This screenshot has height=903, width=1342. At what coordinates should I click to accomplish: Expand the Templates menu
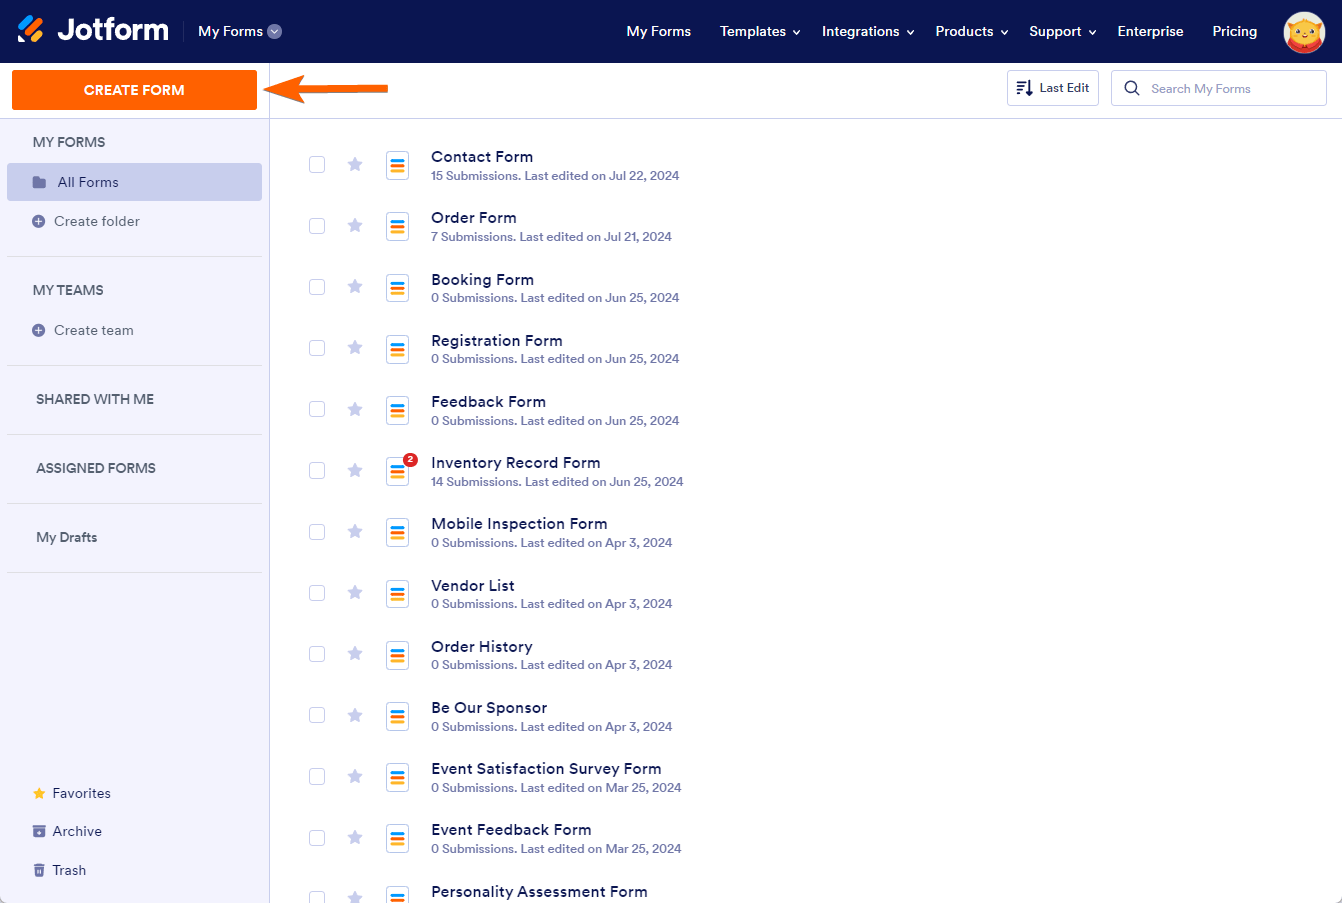coord(760,31)
